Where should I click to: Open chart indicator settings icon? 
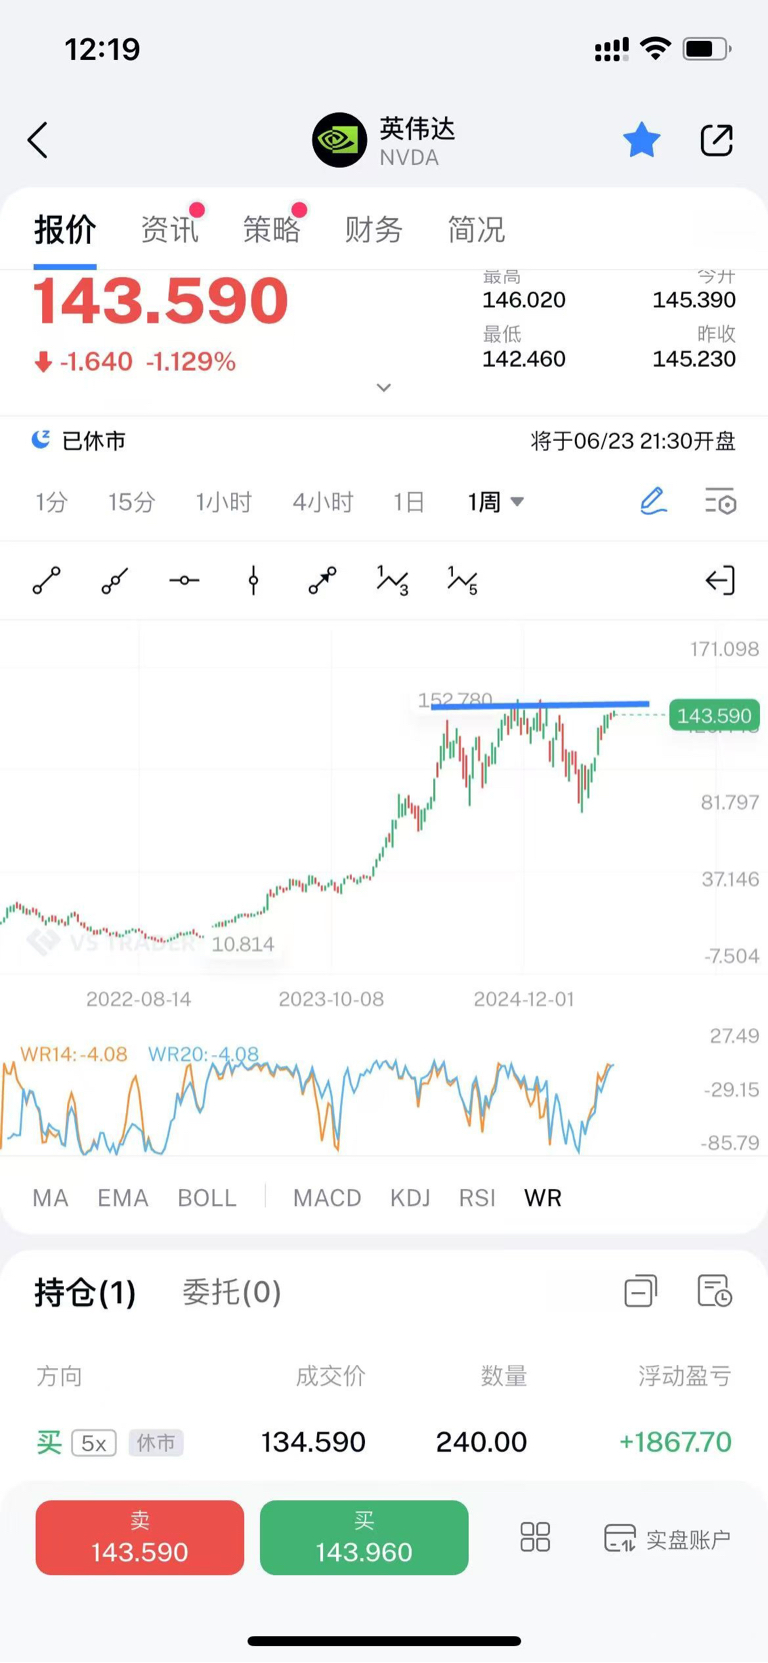coord(720,501)
